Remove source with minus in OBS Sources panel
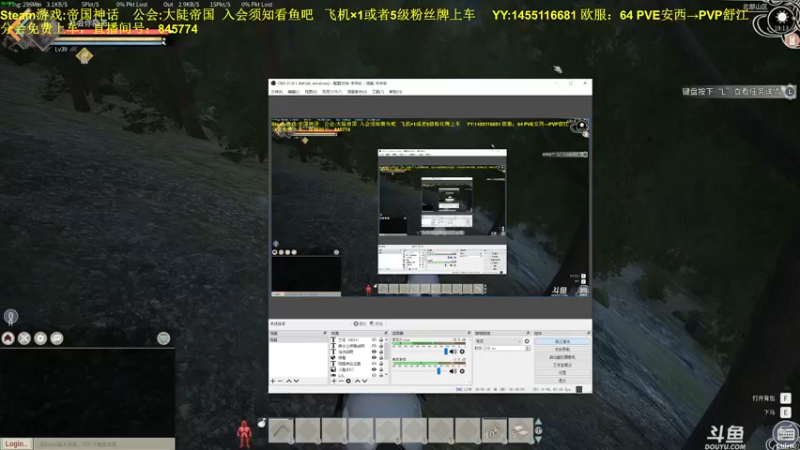 click(x=341, y=381)
